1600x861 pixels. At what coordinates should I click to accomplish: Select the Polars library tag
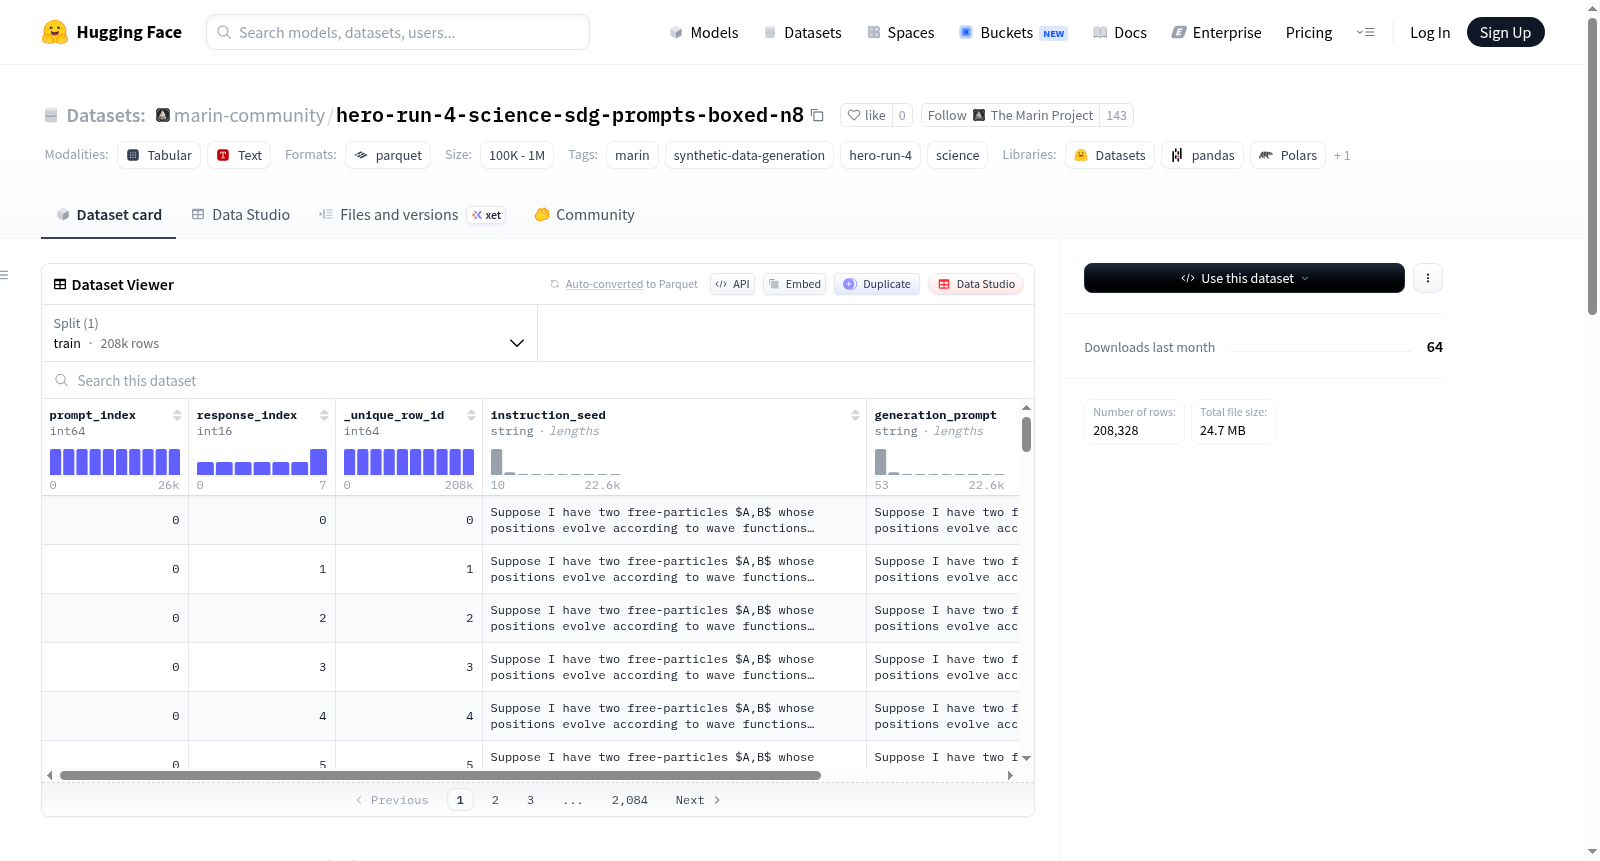point(1288,155)
